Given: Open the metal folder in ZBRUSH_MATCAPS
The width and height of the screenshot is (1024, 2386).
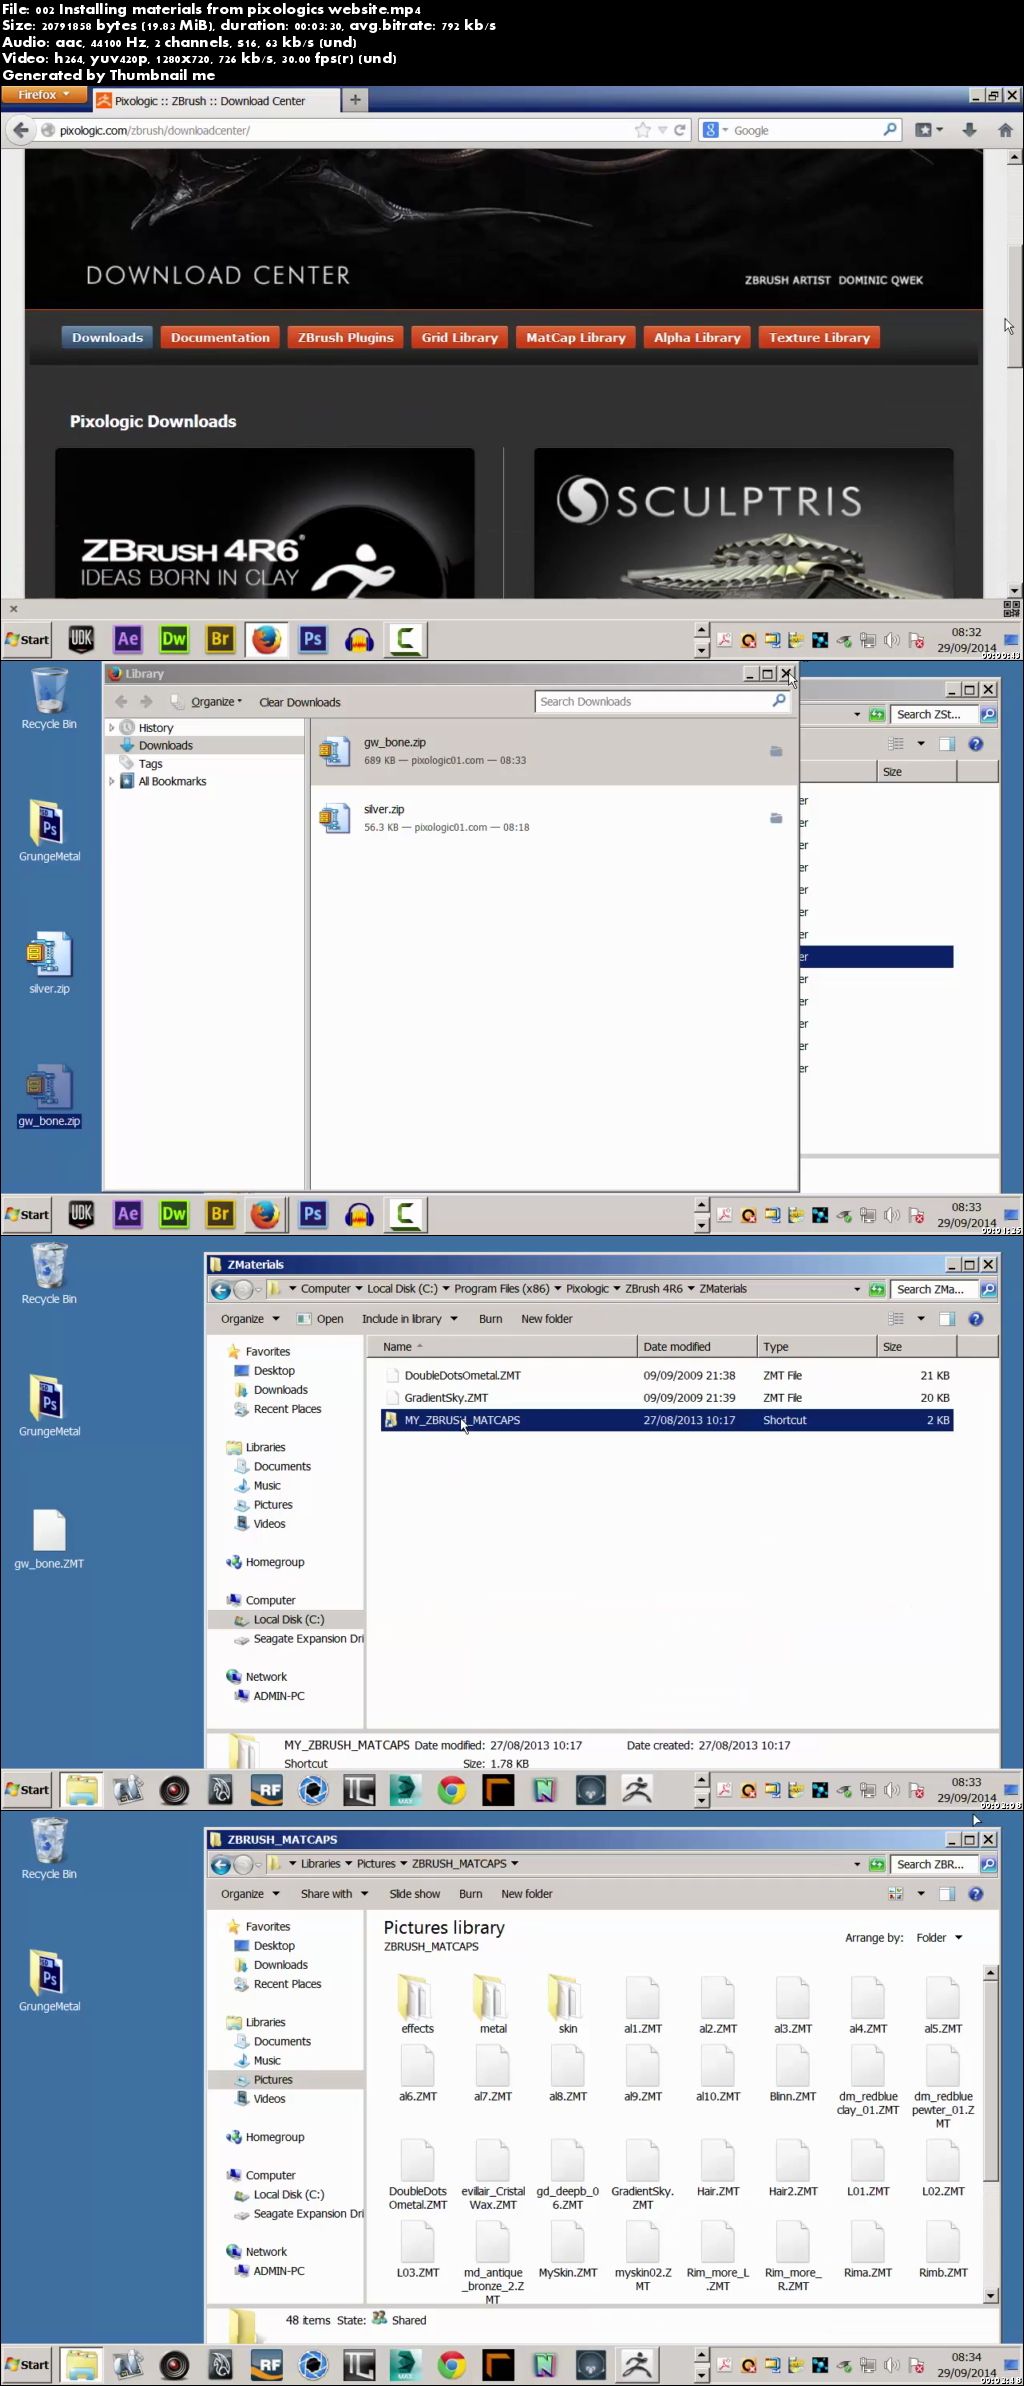Looking at the screenshot, I should (x=493, y=2004).
